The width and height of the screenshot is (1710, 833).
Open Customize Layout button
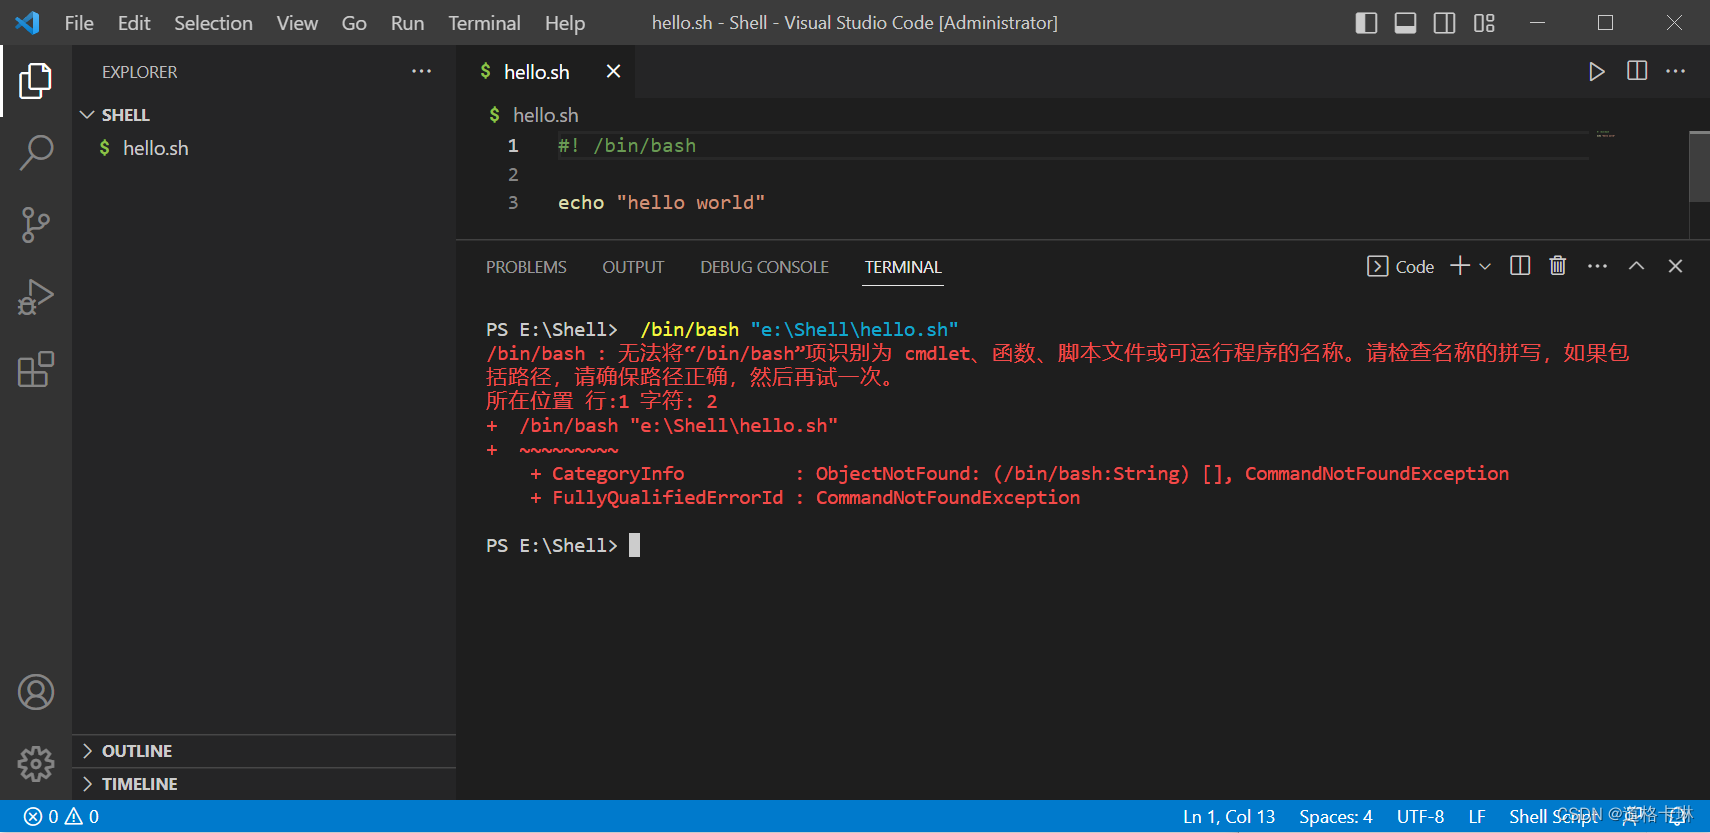[x=1484, y=23]
